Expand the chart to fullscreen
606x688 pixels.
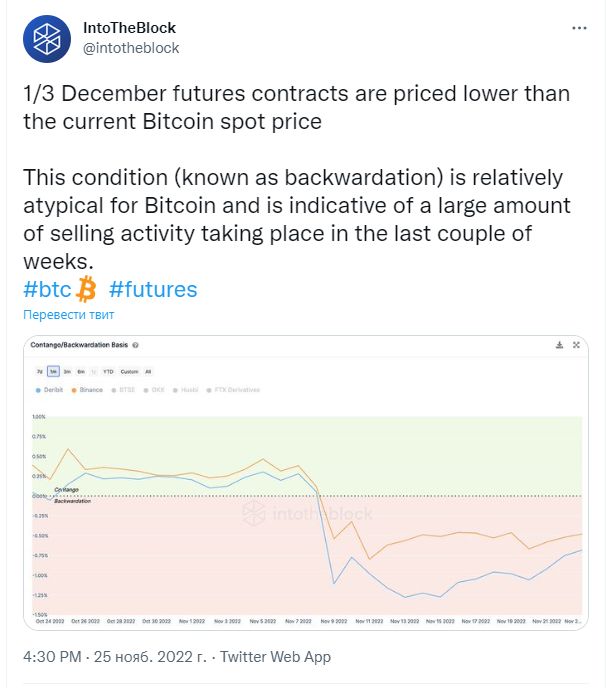576,345
